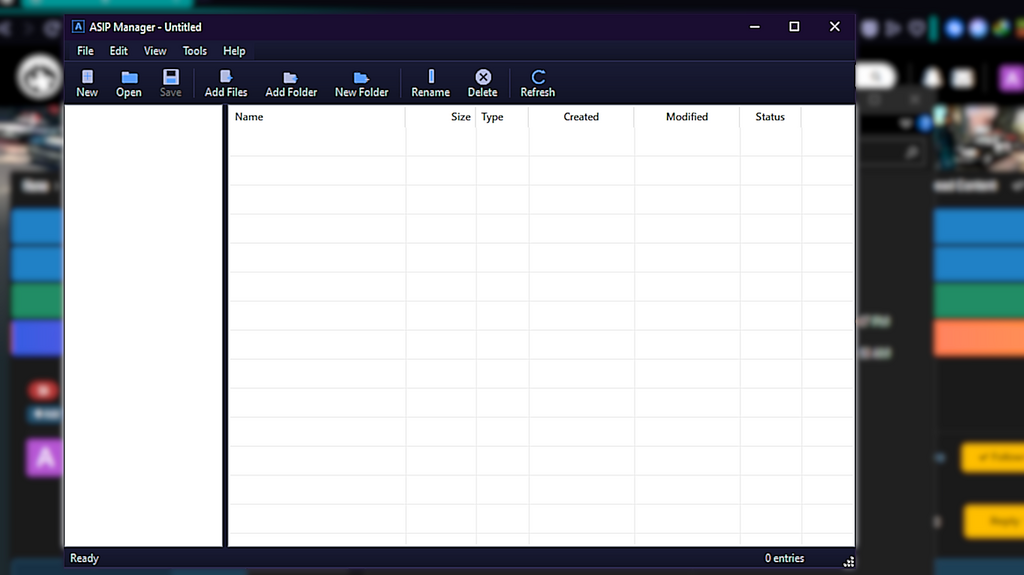1024x575 pixels.
Task: Click the empty folder tree pane
Action: tap(144, 325)
